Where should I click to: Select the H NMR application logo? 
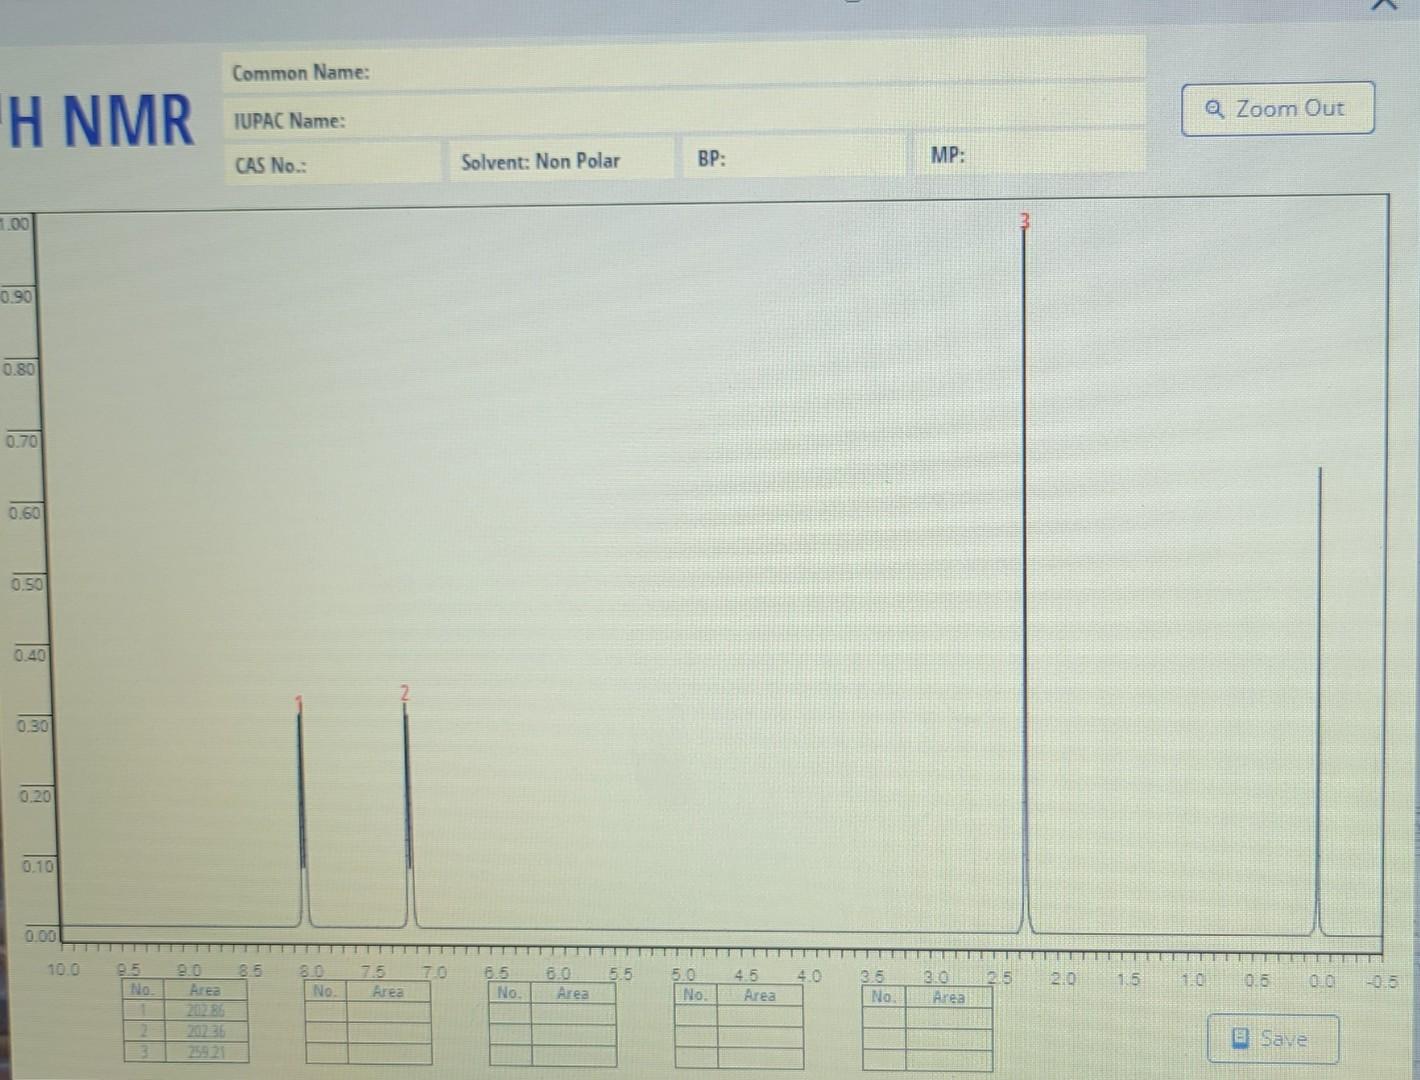pyautogui.click(x=100, y=118)
